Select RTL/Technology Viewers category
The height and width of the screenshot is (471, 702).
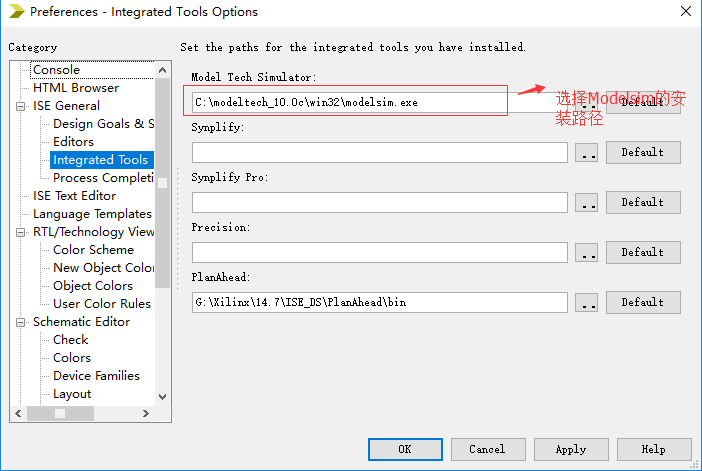(x=93, y=232)
